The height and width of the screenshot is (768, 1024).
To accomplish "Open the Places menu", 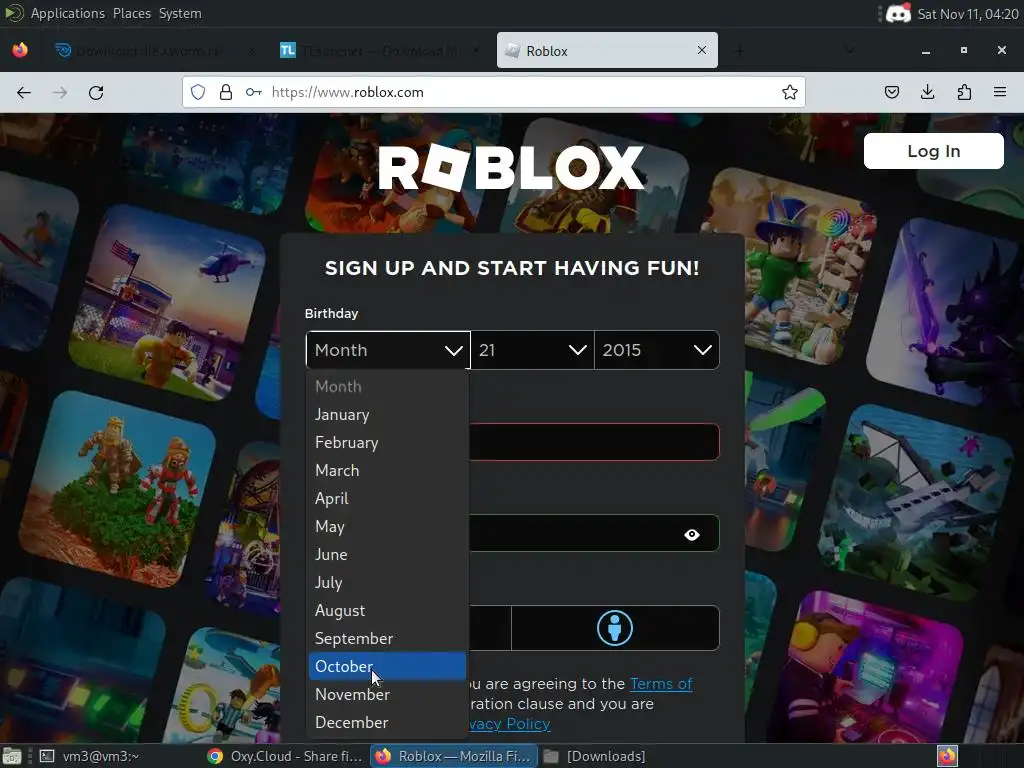I will 131,13.
